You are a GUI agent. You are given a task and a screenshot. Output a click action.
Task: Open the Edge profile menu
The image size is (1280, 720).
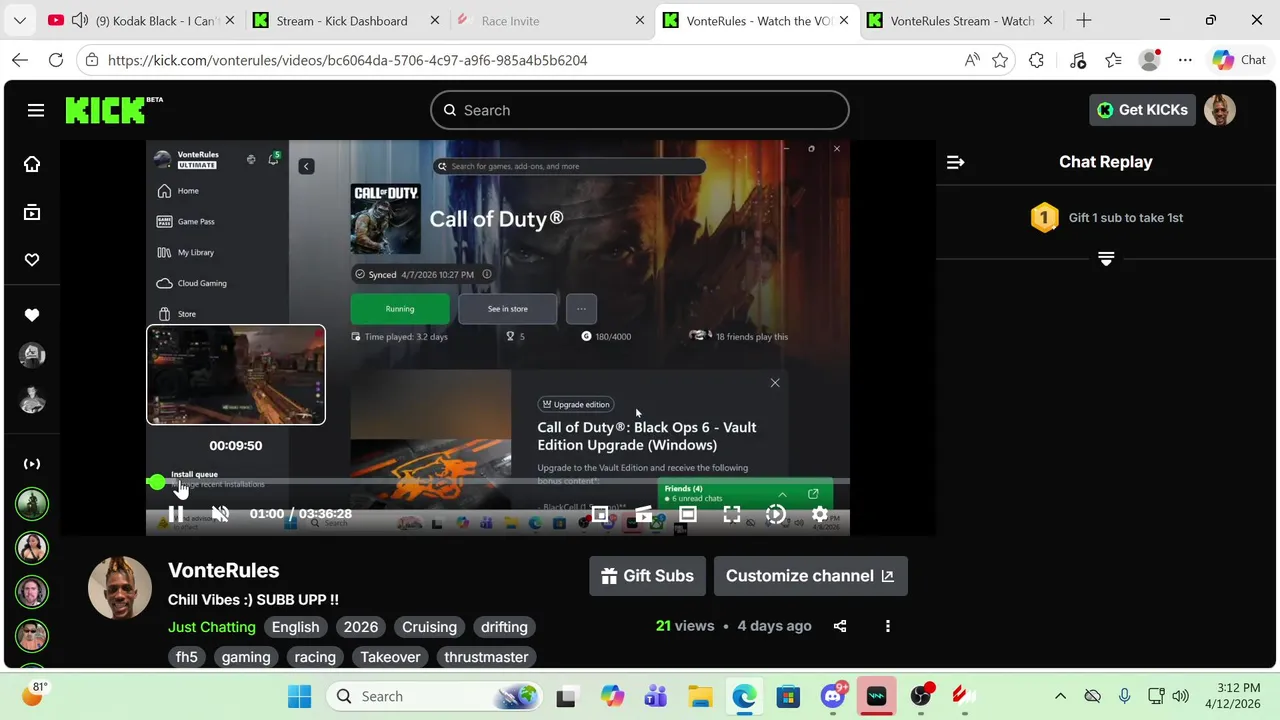[x=1150, y=60]
